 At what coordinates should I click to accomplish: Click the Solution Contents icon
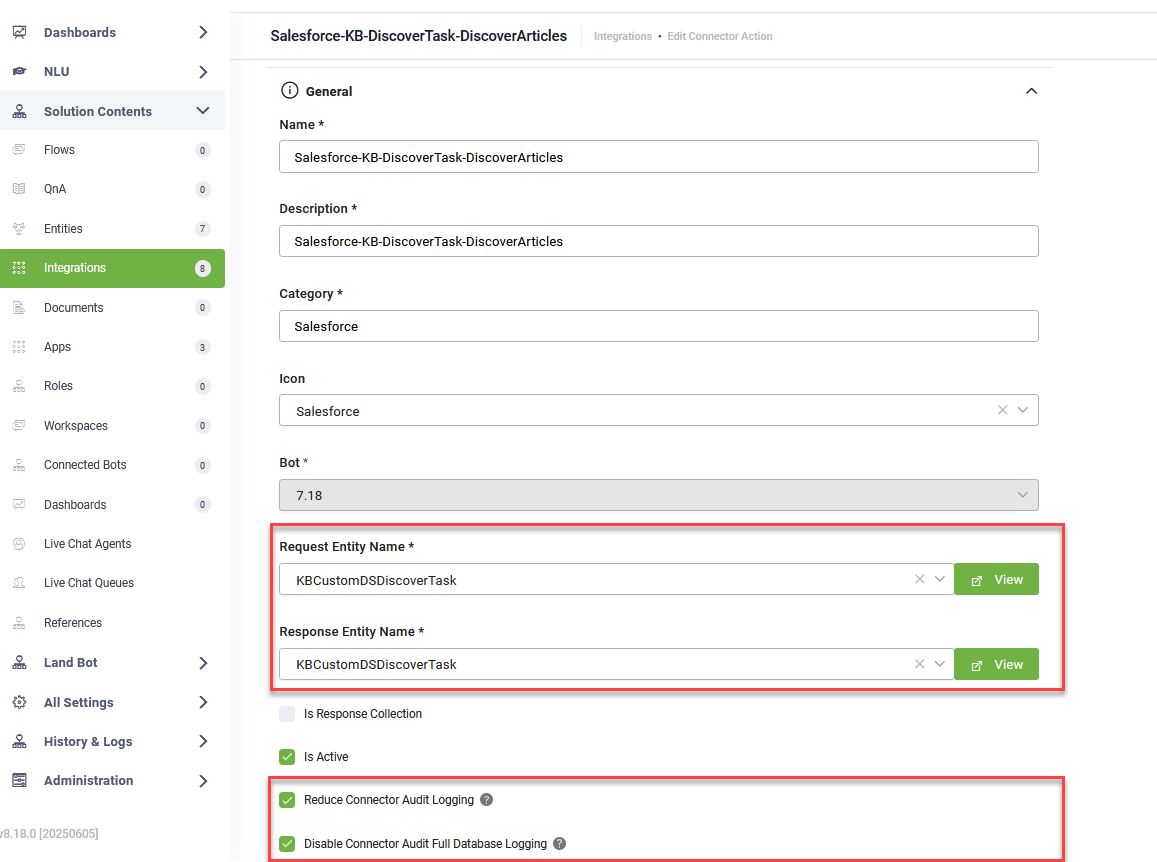20,111
